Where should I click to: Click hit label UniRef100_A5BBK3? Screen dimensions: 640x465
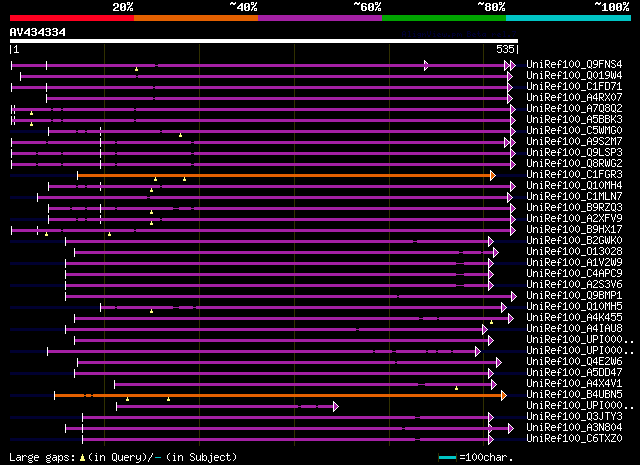(x=574, y=120)
